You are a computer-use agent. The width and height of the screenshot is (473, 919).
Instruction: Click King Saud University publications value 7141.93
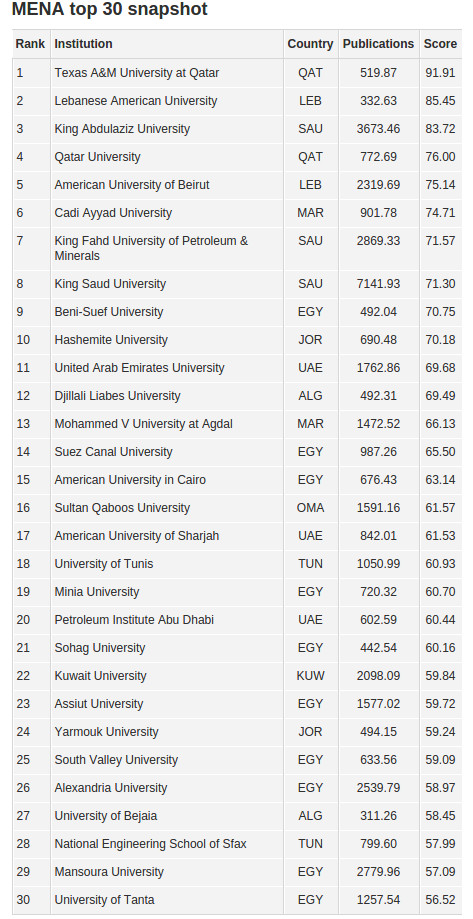pyautogui.click(x=378, y=284)
